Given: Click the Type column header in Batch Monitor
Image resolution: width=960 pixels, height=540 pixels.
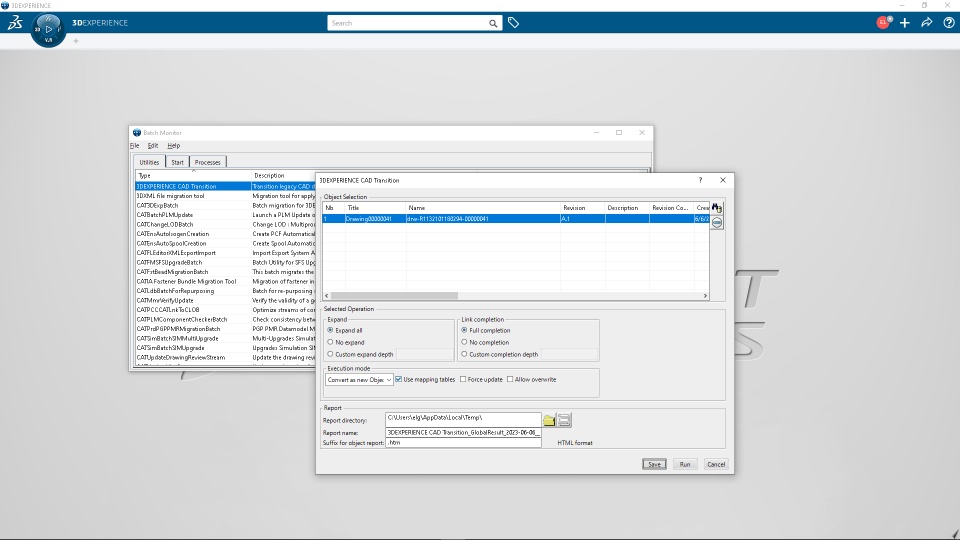Looking at the screenshot, I should pyautogui.click(x=193, y=176).
